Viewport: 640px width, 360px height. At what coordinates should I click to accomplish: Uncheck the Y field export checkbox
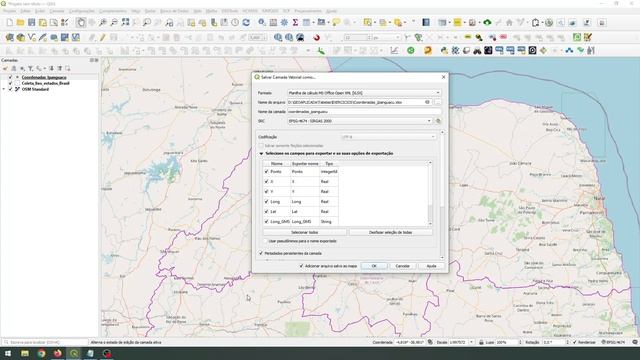pos(267,191)
